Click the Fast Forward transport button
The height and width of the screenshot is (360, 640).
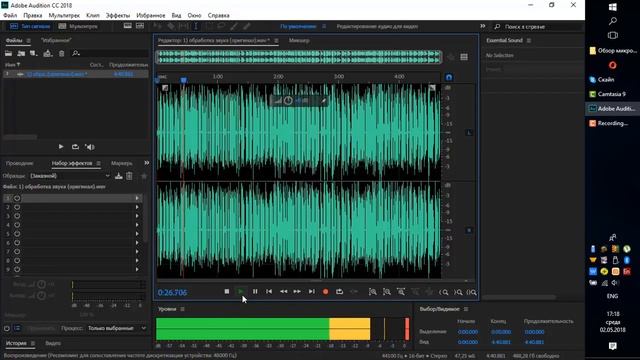click(297, 291)
